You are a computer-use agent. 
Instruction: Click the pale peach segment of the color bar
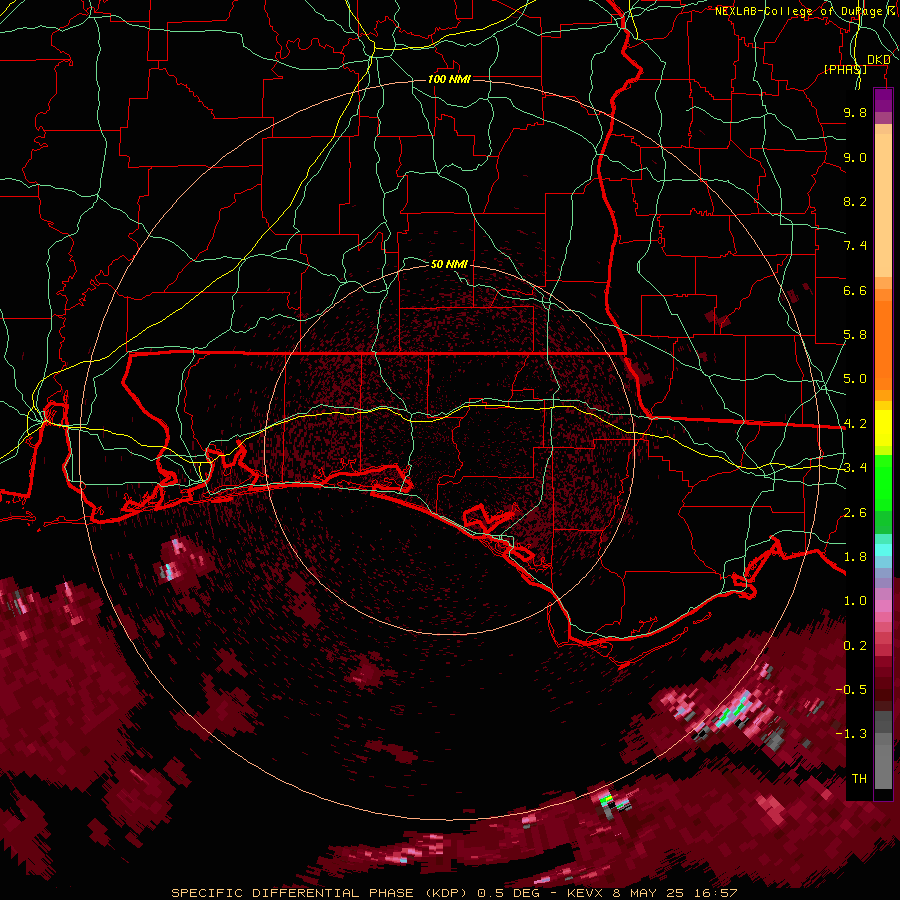(x=883, y=207)
